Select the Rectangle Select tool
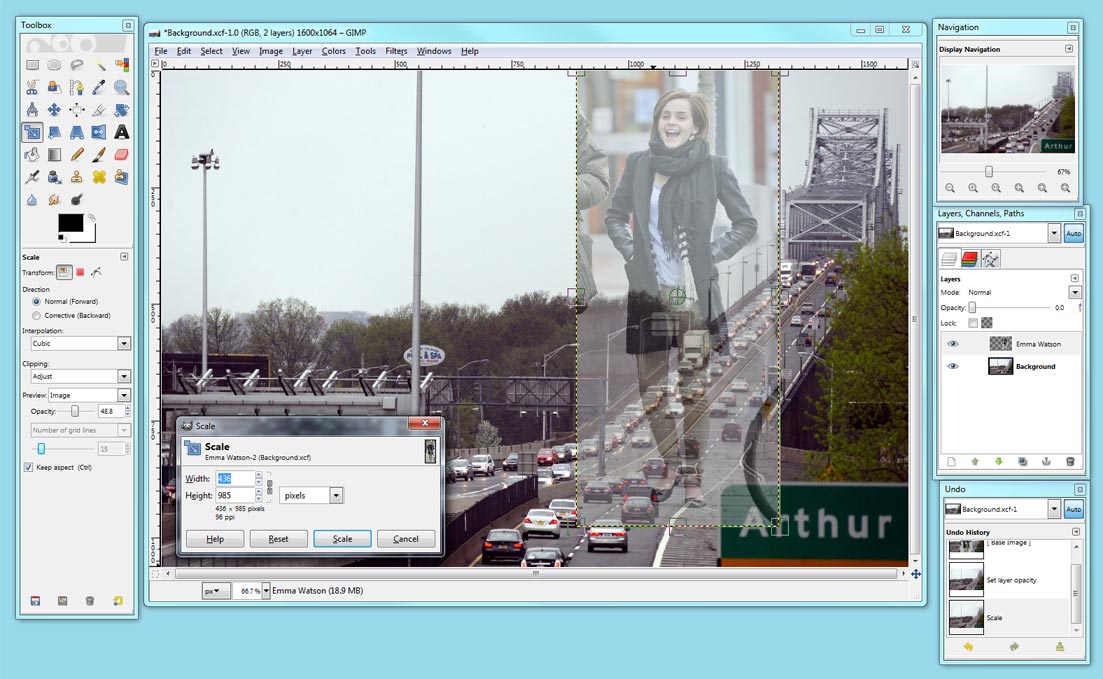The width and height of the screenshot is (1103, 679). 32,65
